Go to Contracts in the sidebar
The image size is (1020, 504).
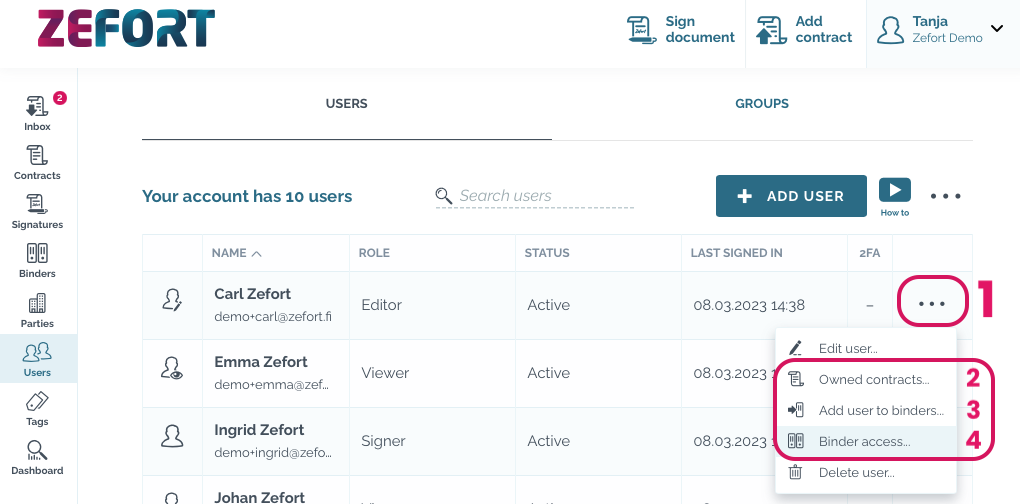point(37,163)
